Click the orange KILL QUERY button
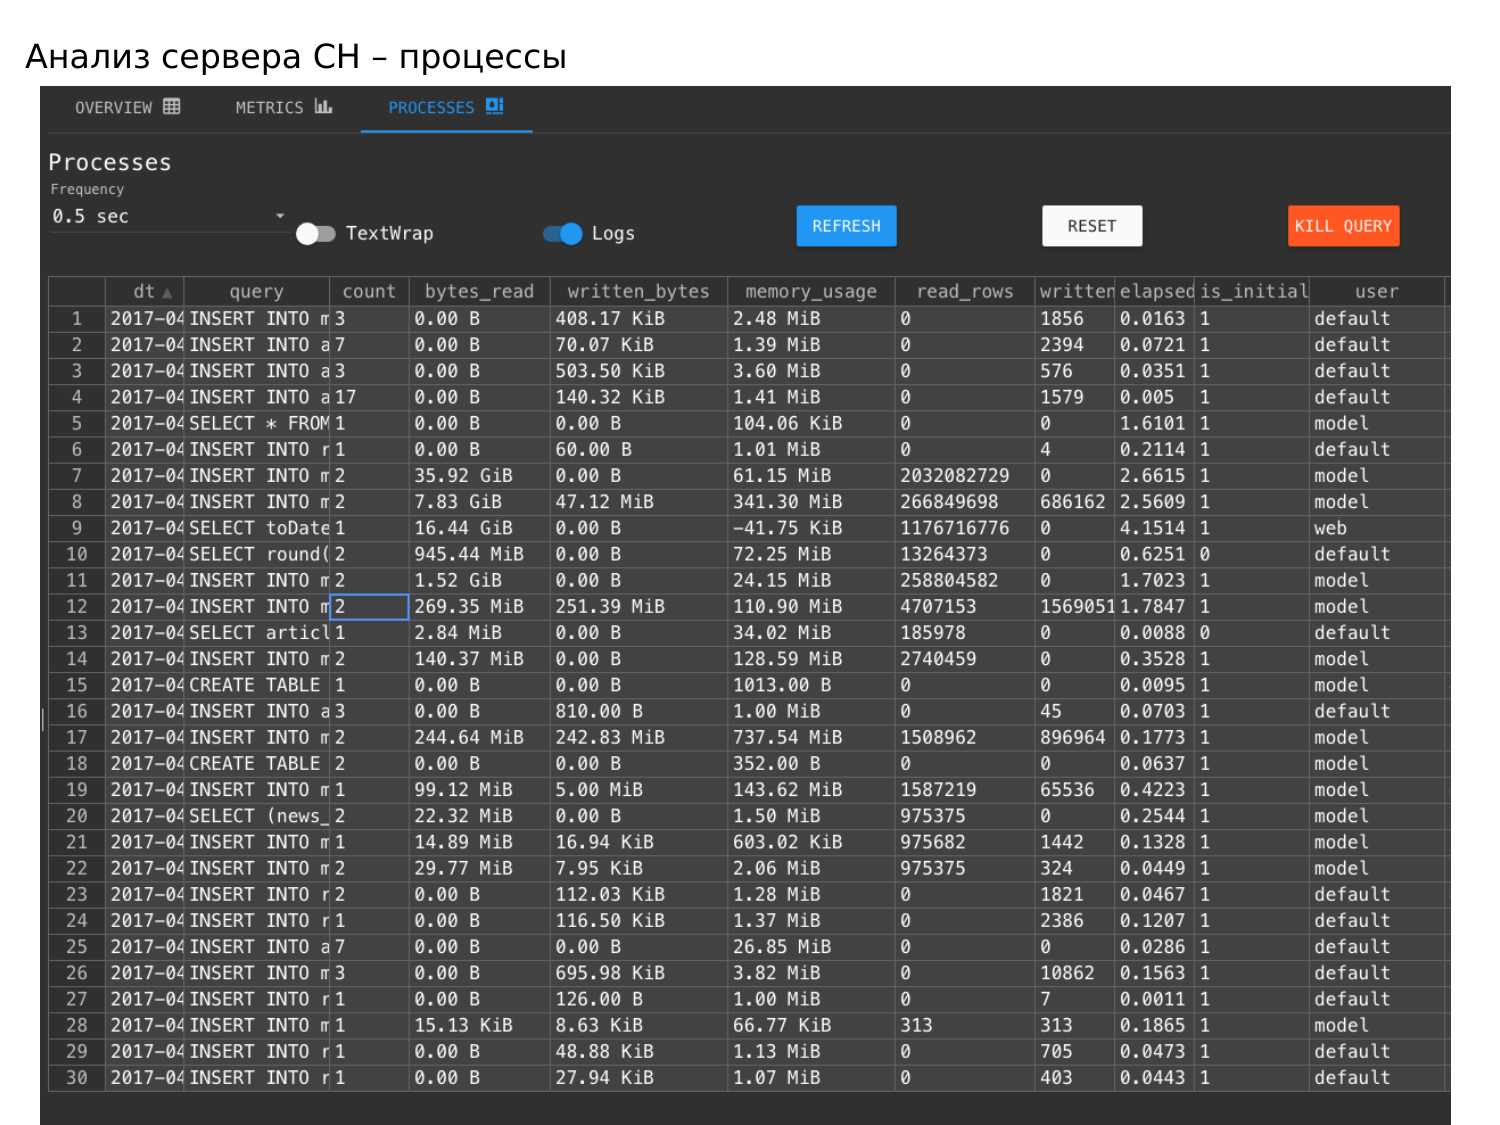The width and height of the screenshot is (1500, 1125). click(x=1343, y=226)
